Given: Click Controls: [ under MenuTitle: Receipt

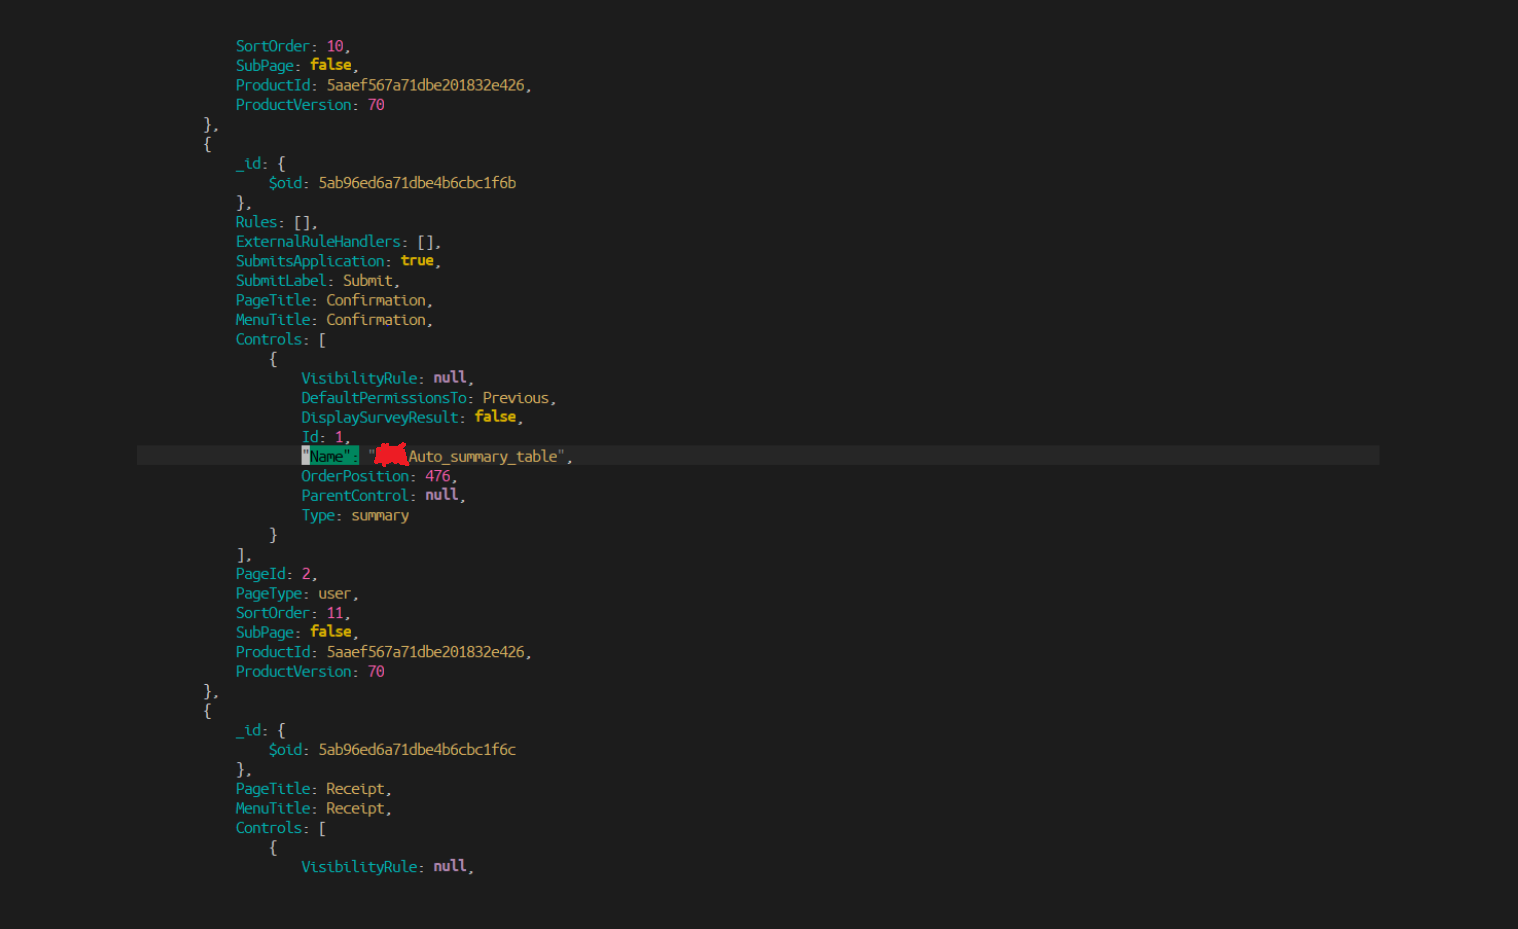Looking at the screenshot, I should [x=281, y=828].
